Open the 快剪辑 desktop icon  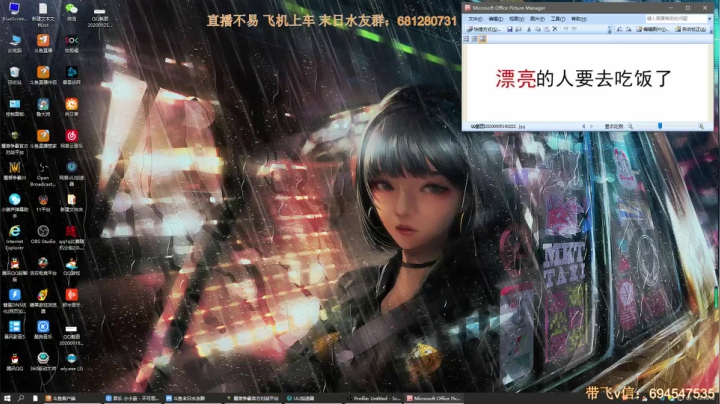71,44
